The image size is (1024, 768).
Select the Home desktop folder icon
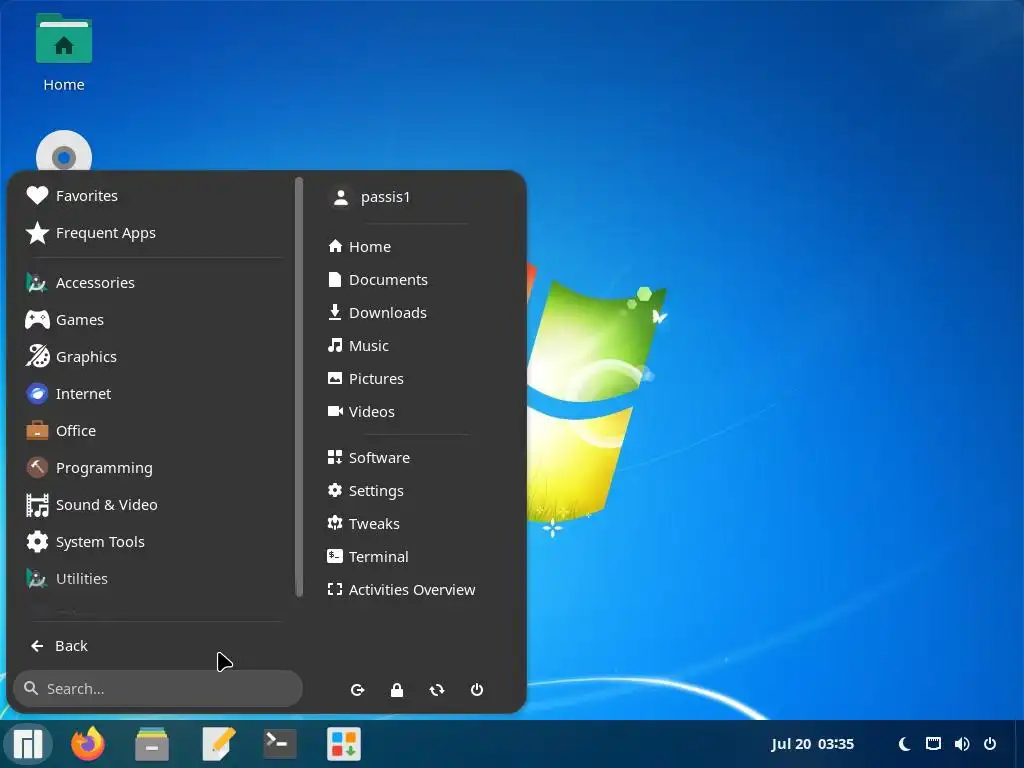[x=64, y=54]
